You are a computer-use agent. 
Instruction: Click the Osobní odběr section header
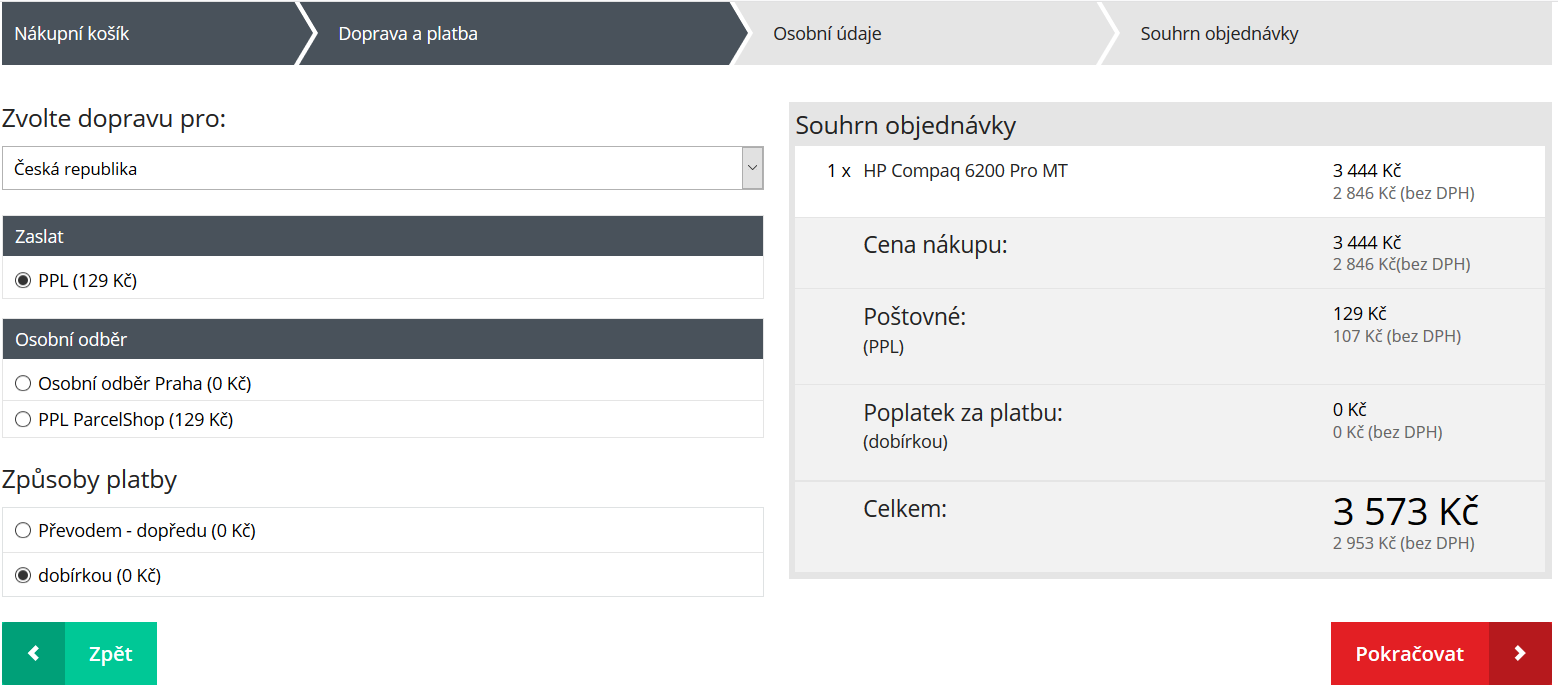[382, 340]
